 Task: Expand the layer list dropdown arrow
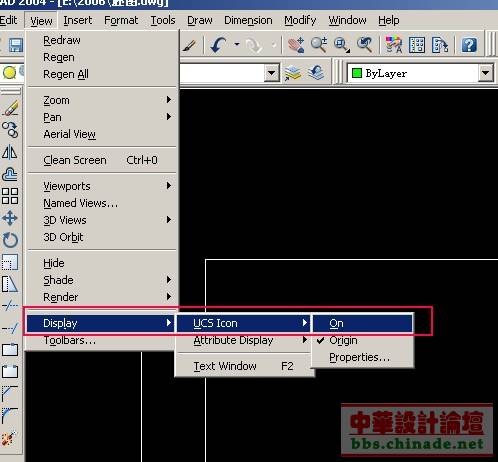tap(272, 73)
